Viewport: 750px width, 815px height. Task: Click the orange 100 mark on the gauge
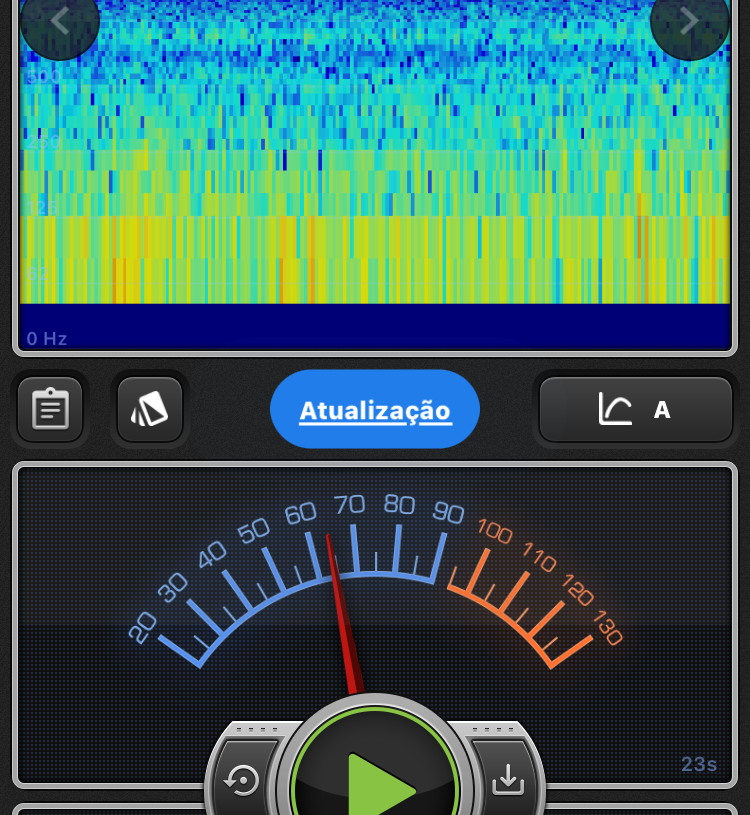point(494,530)
